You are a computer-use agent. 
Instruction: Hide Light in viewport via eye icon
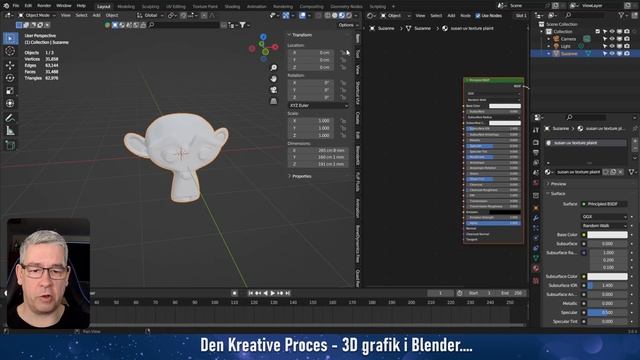point(612,46)
